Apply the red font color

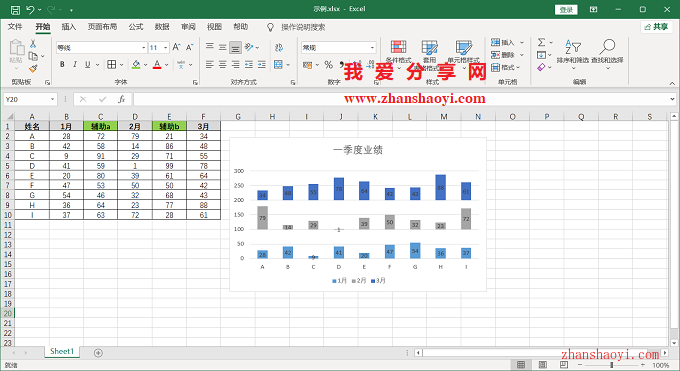click(157, 65)
